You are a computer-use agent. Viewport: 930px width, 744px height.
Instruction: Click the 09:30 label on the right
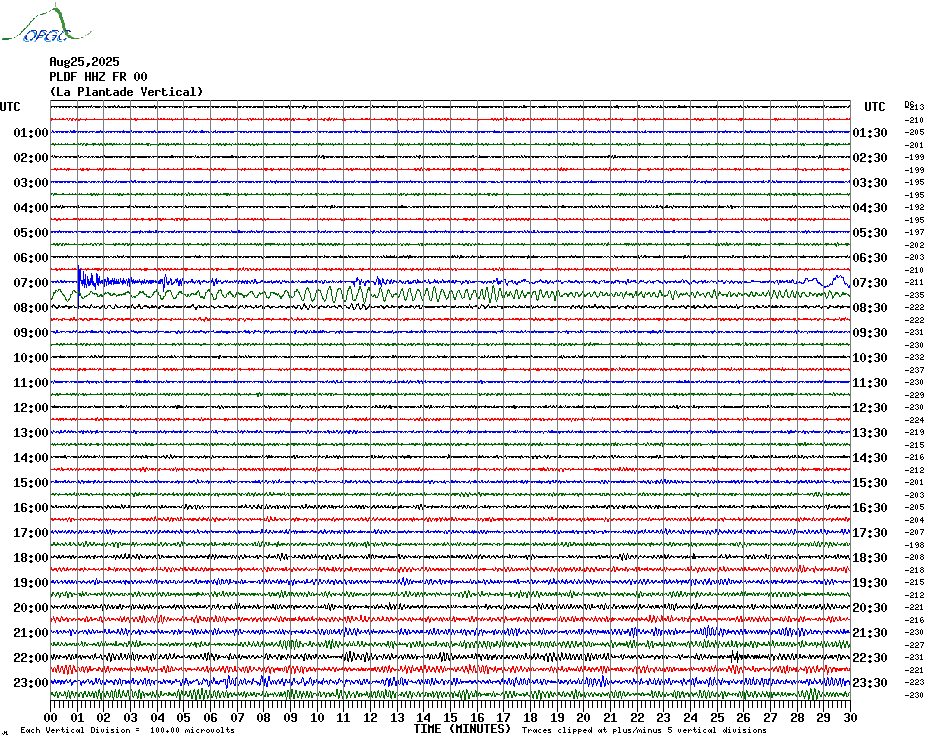click(x=870, y=332)
